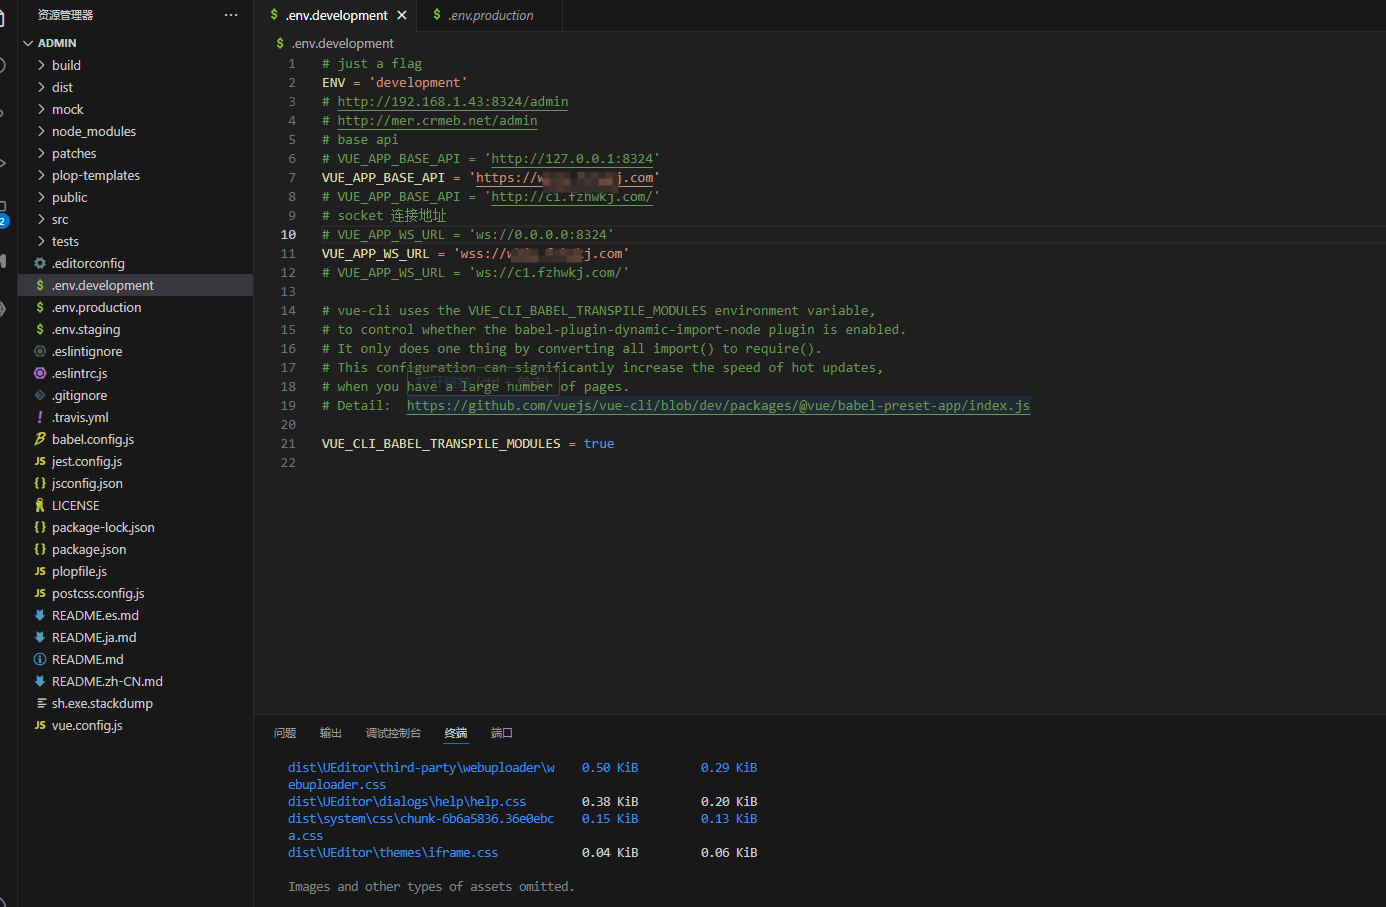The width and height of the screenshot is (1386, 907).
Task: Click the dollar icon of .env.development file
Action: tap(40, 285)
